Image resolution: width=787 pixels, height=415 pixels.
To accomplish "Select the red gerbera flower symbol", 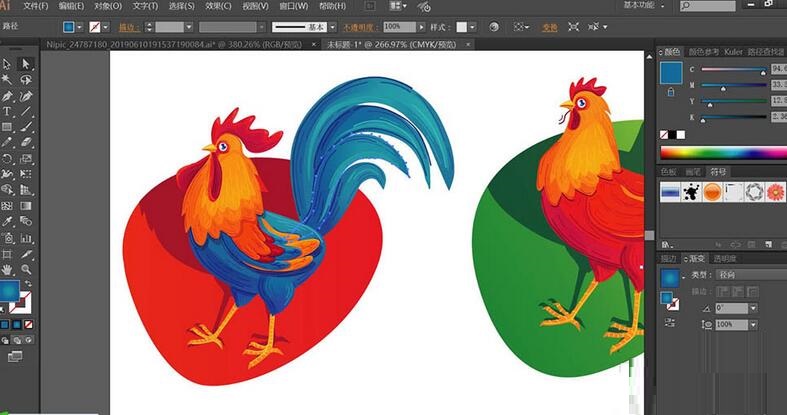I will 776,192.
